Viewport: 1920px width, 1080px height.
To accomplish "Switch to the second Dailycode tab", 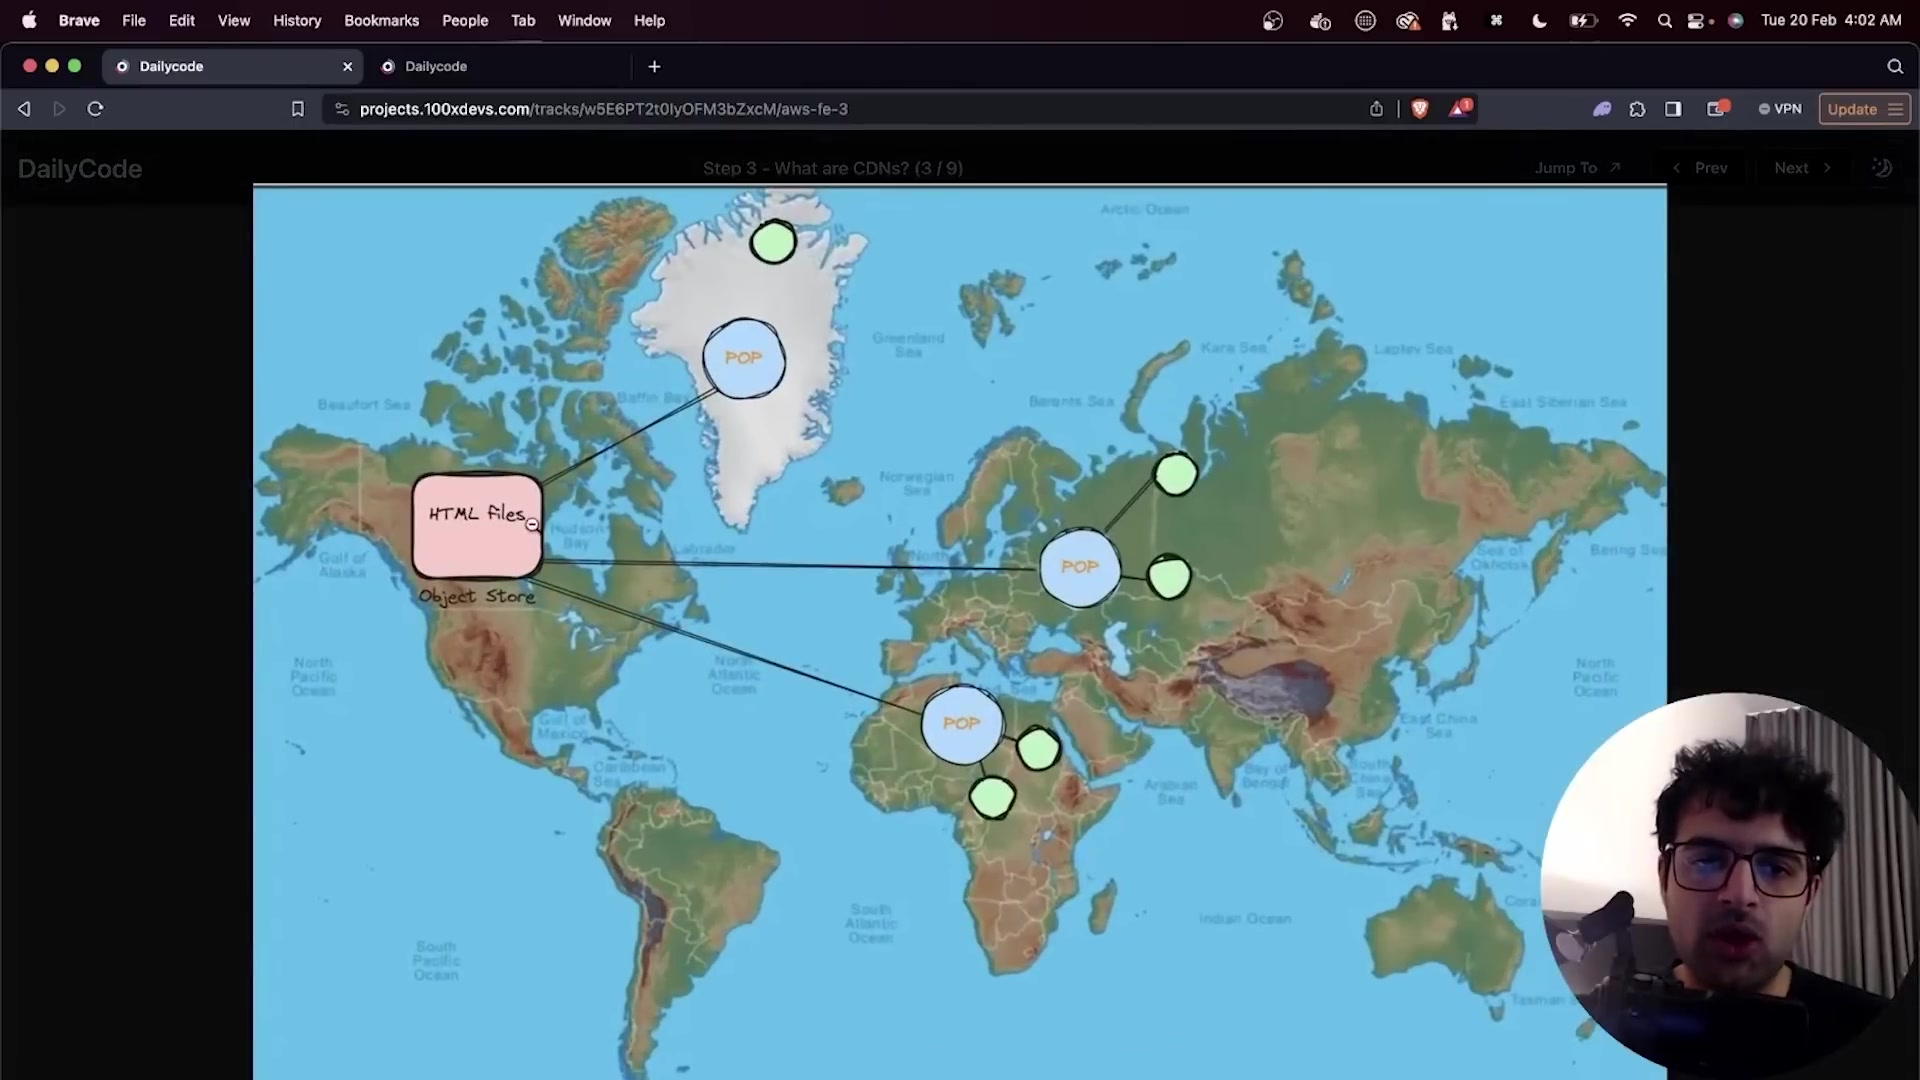I will [x=498, y=66].
